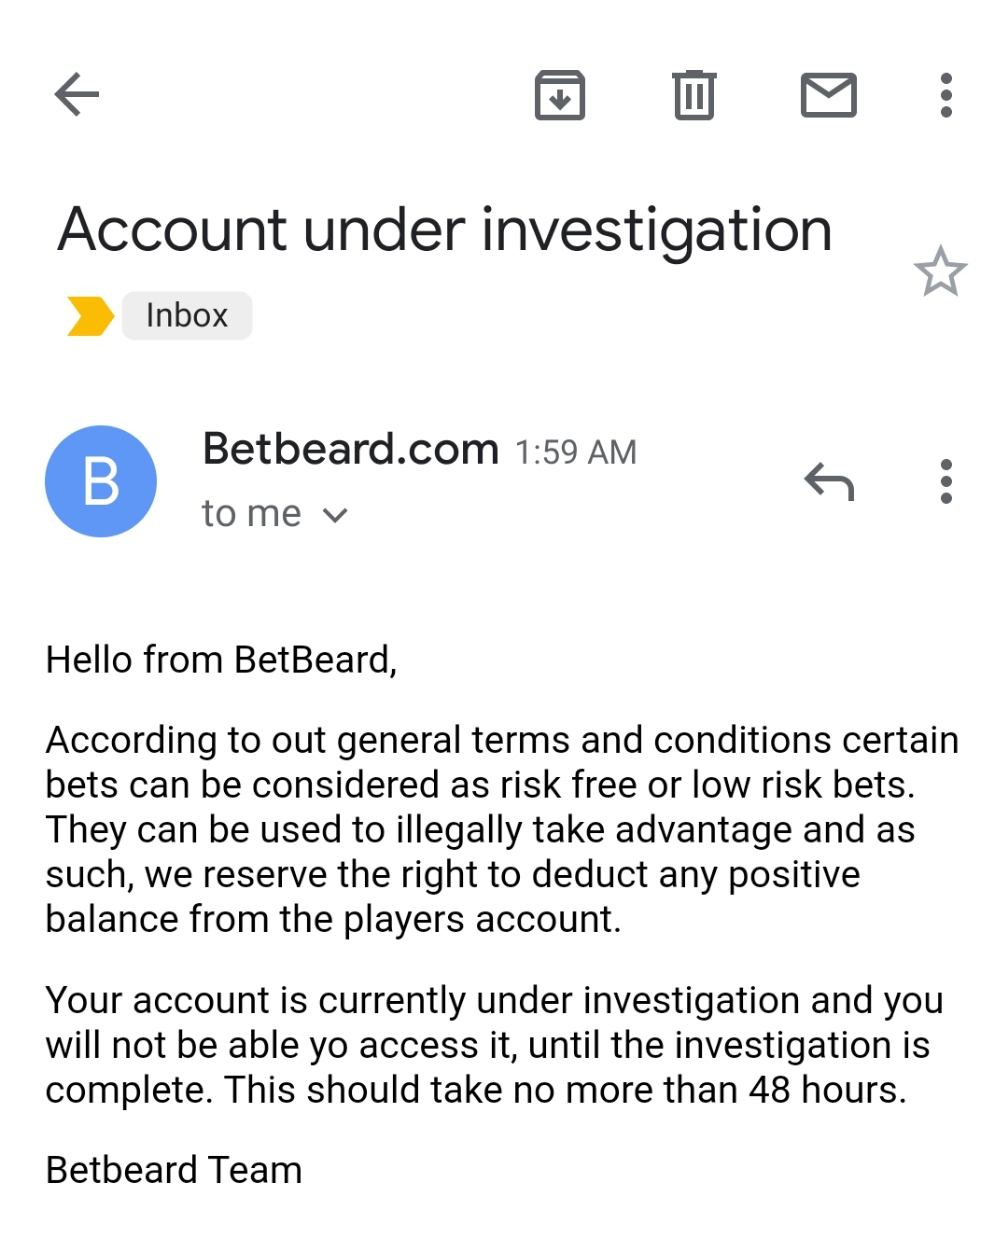The height and width of the screenshot is (1234, 1008).
Task: Reply to the Betbeard.com message
Action: tap(829, 482)
